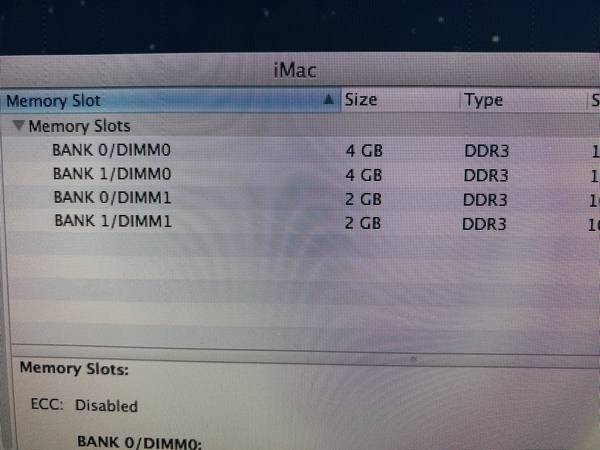
Task: Collapse the Memory Slots disclosure triangle
Action: pos(19,127)
